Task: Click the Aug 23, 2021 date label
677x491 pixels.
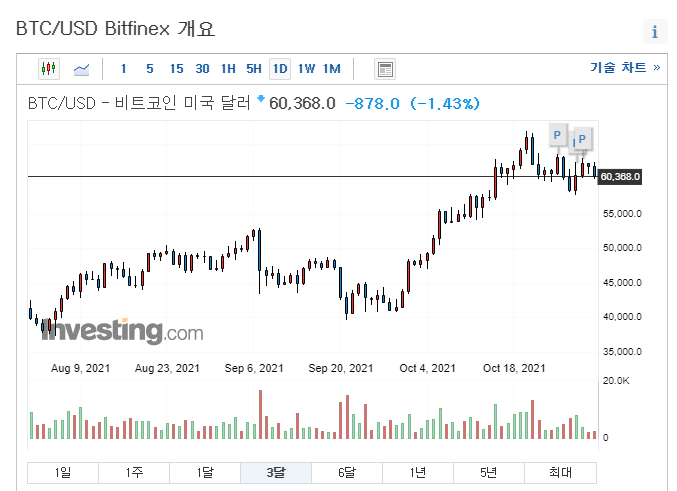Action: point(167,368)
